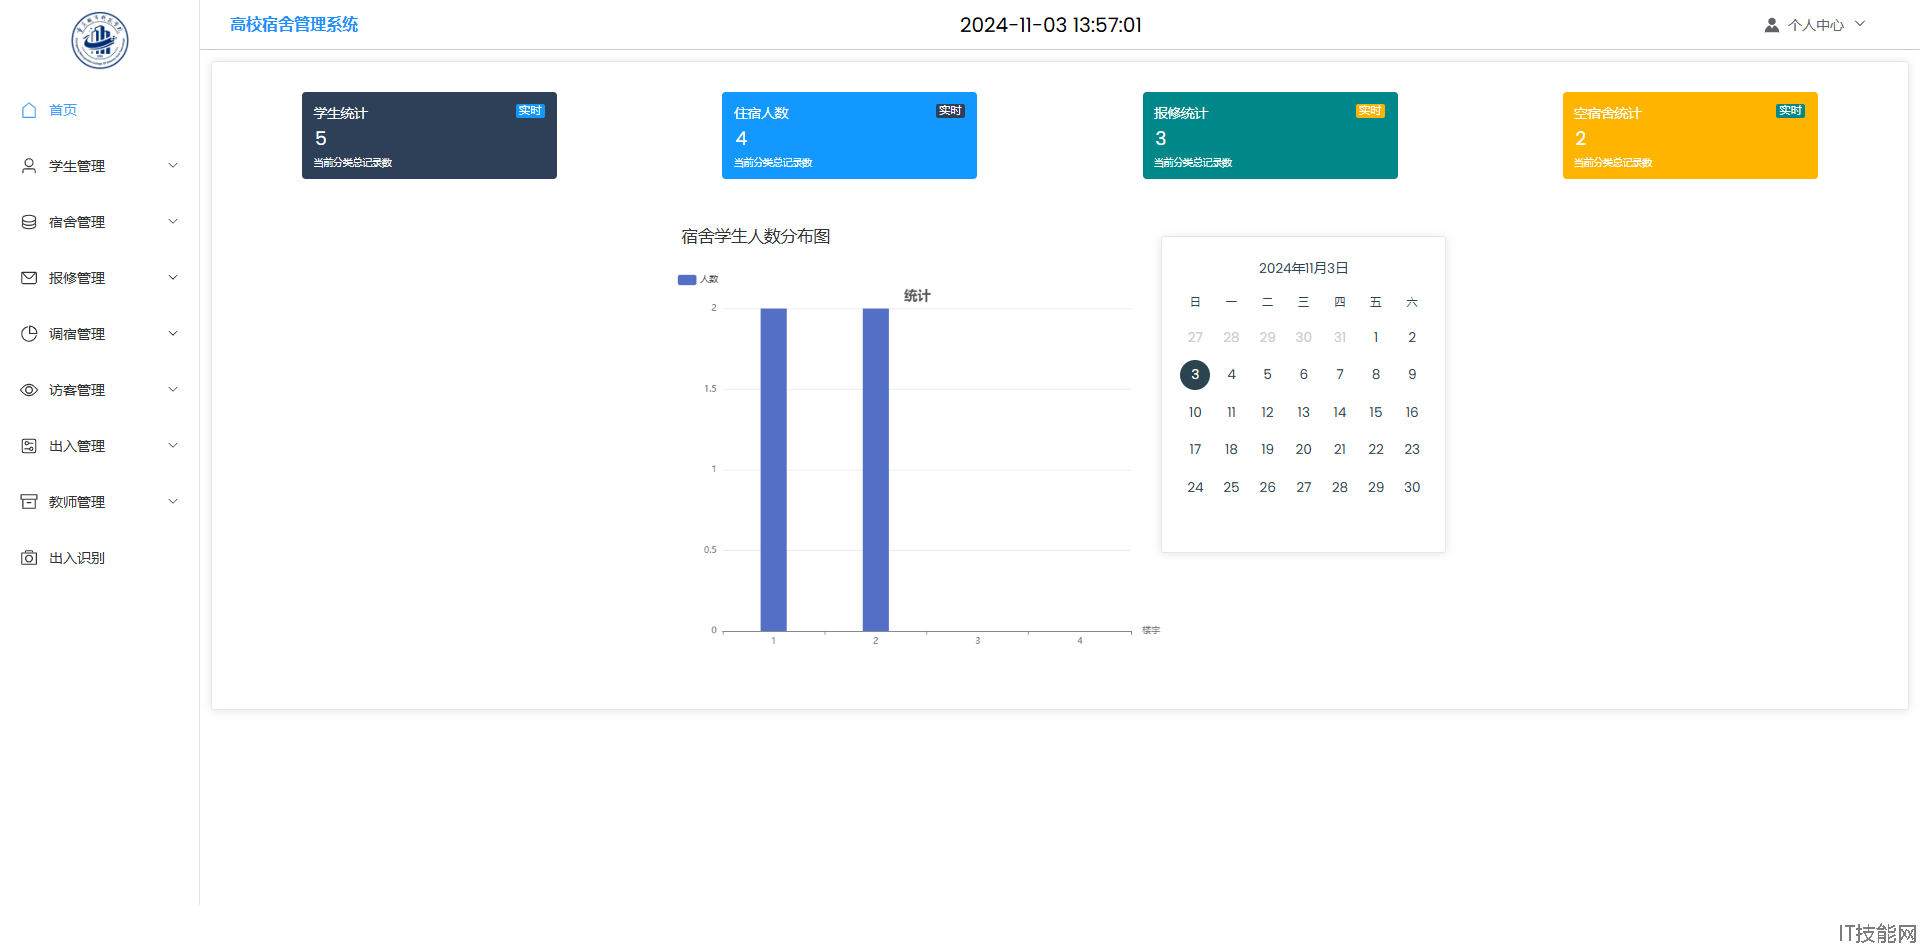Image resolution: width=1920 pixels, height=945 pixels.
Task: Open the 宿舍管理 menu label
Action: [77, 222]
